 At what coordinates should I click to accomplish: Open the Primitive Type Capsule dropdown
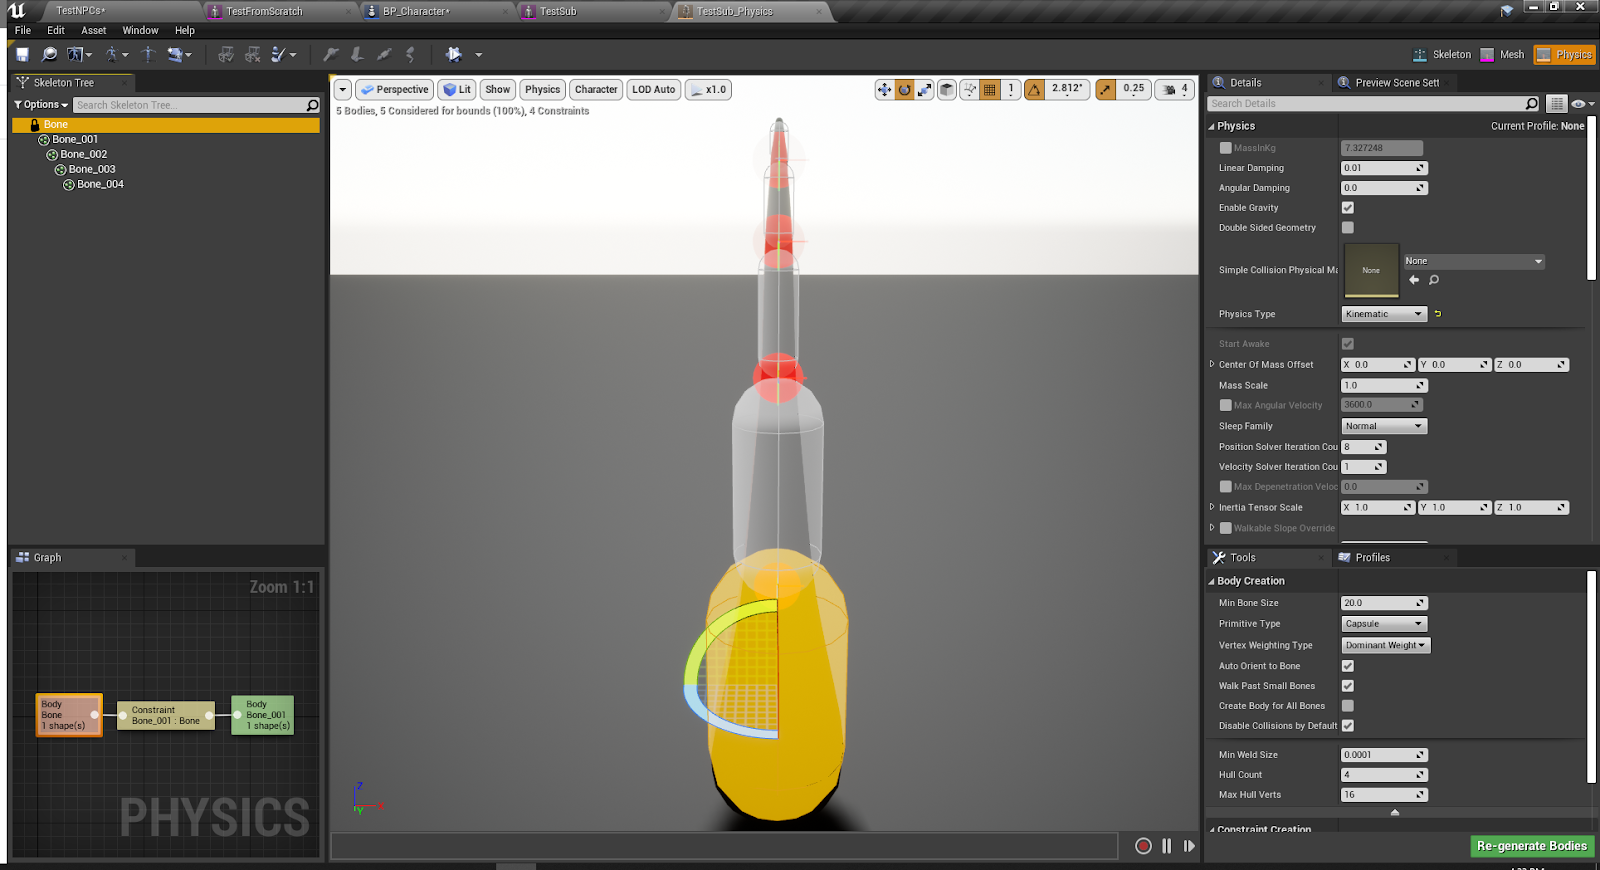[x=1383, y=624]
